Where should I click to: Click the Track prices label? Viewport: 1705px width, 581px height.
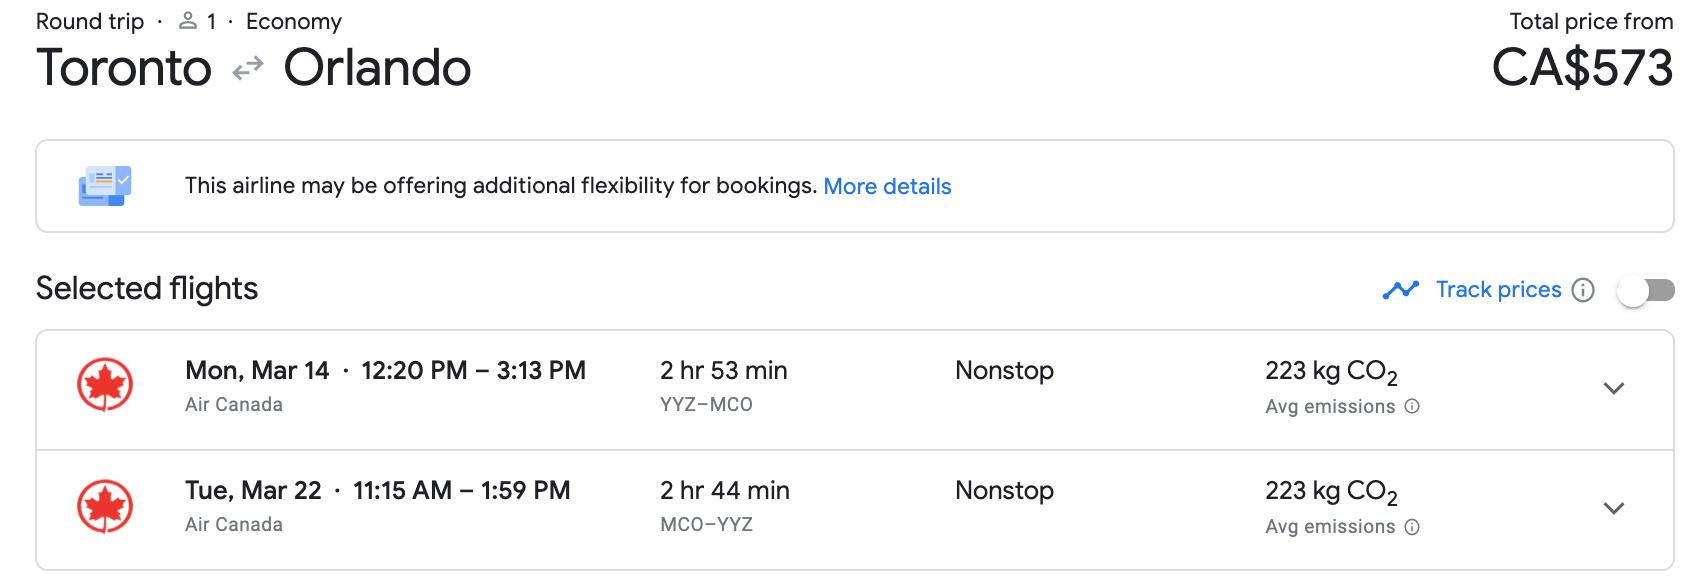(1498, 290)
